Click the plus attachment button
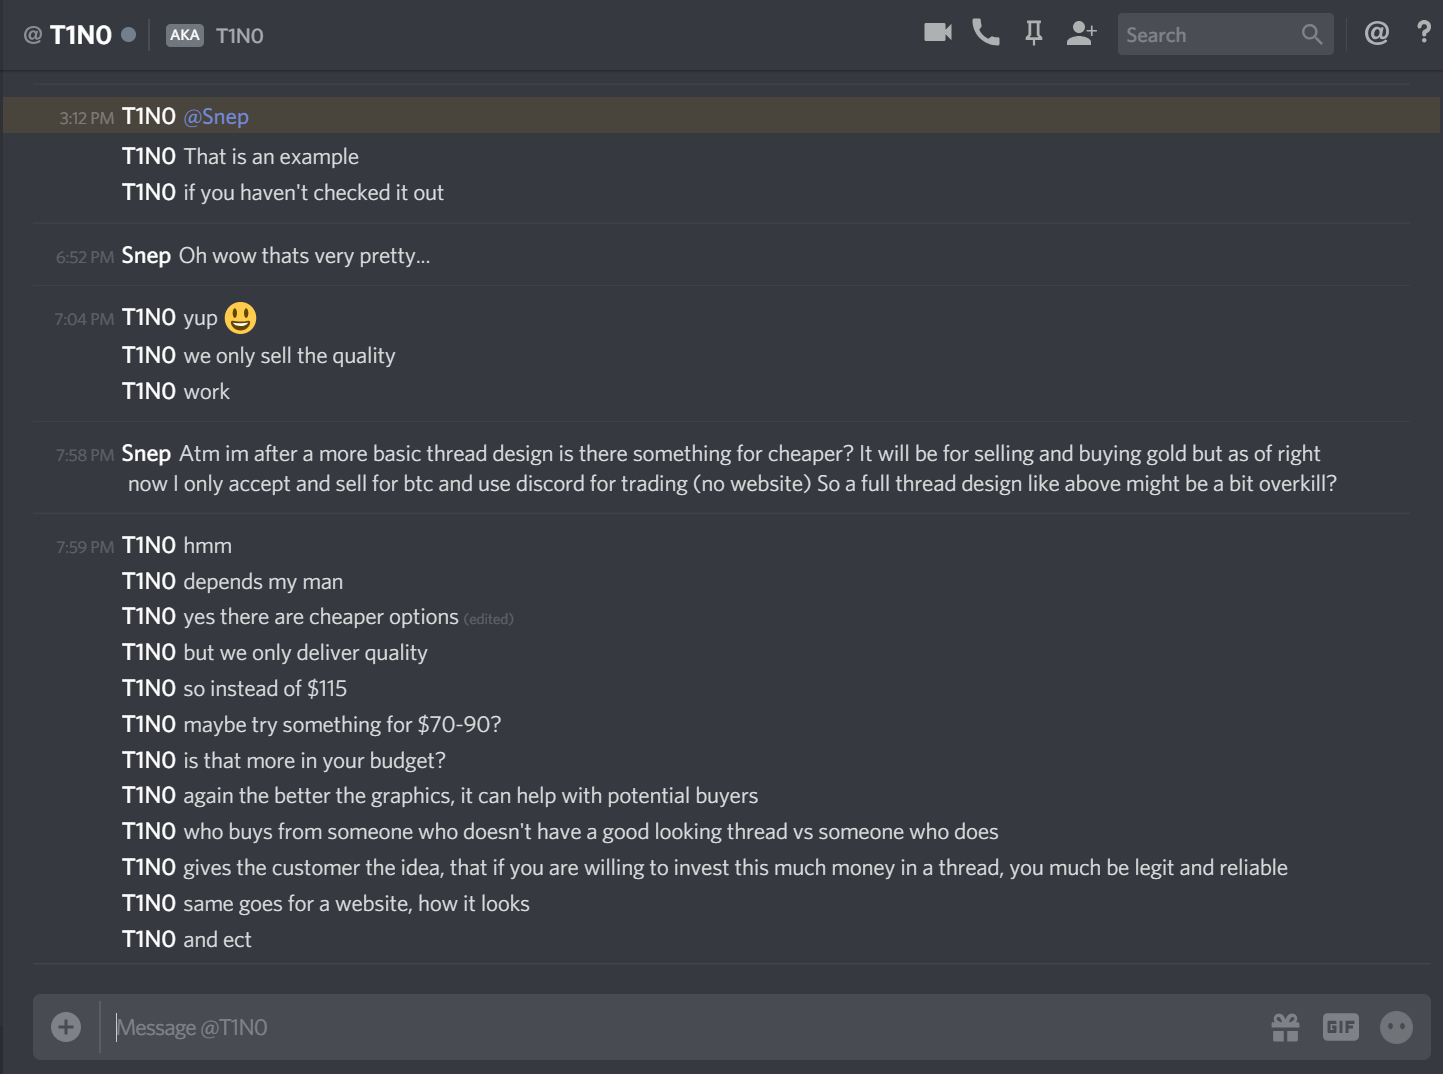 (66, 1027)
